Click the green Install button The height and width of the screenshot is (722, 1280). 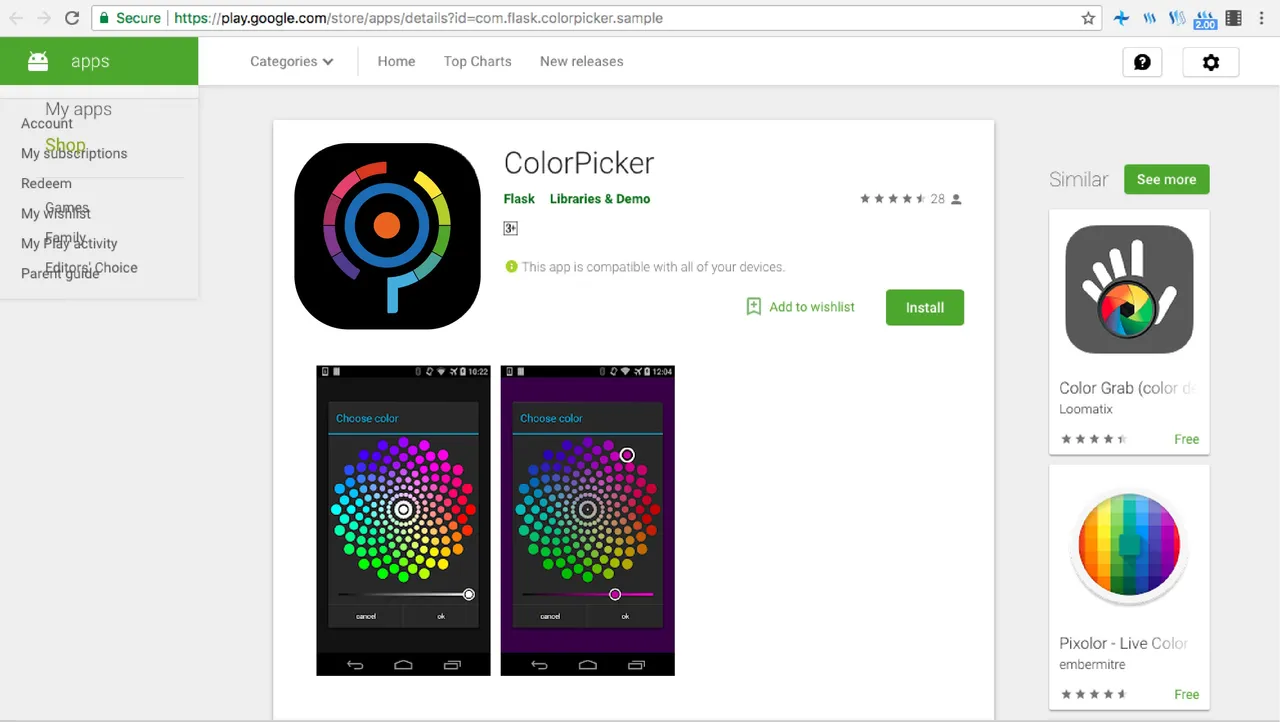tap(924, 307)
